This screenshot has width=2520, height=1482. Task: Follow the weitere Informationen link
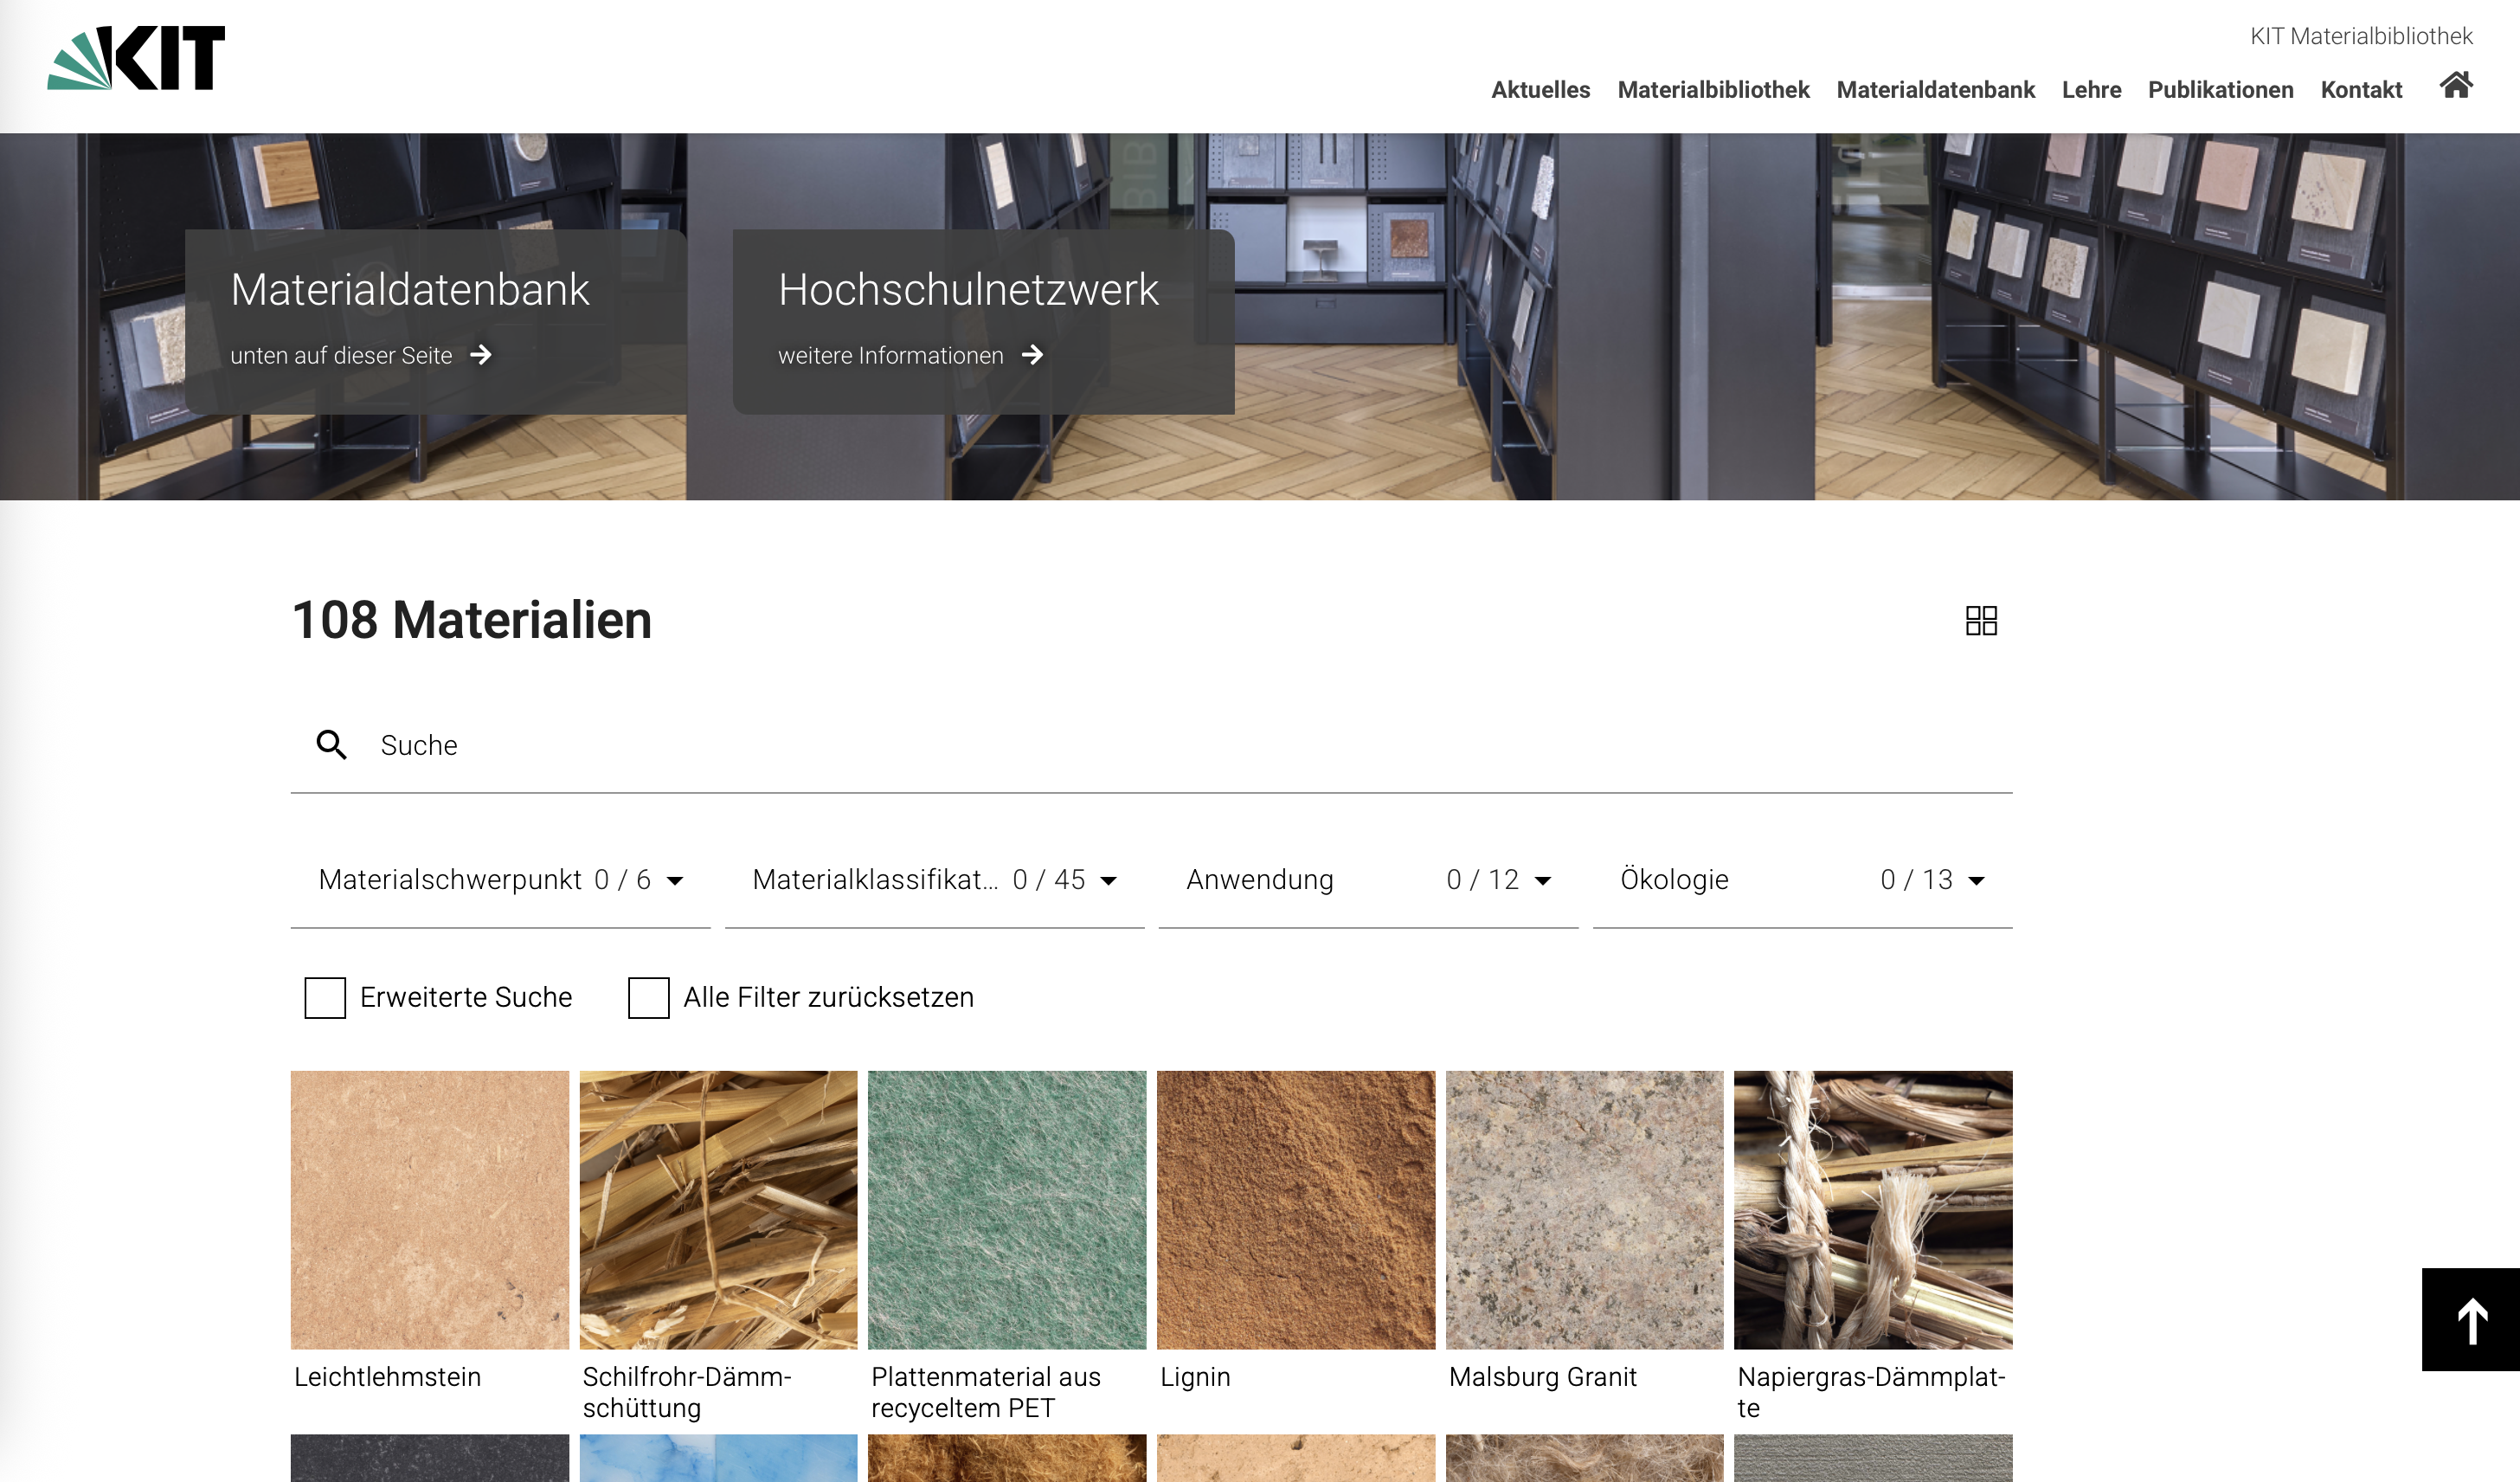click(x=891, y=354)
